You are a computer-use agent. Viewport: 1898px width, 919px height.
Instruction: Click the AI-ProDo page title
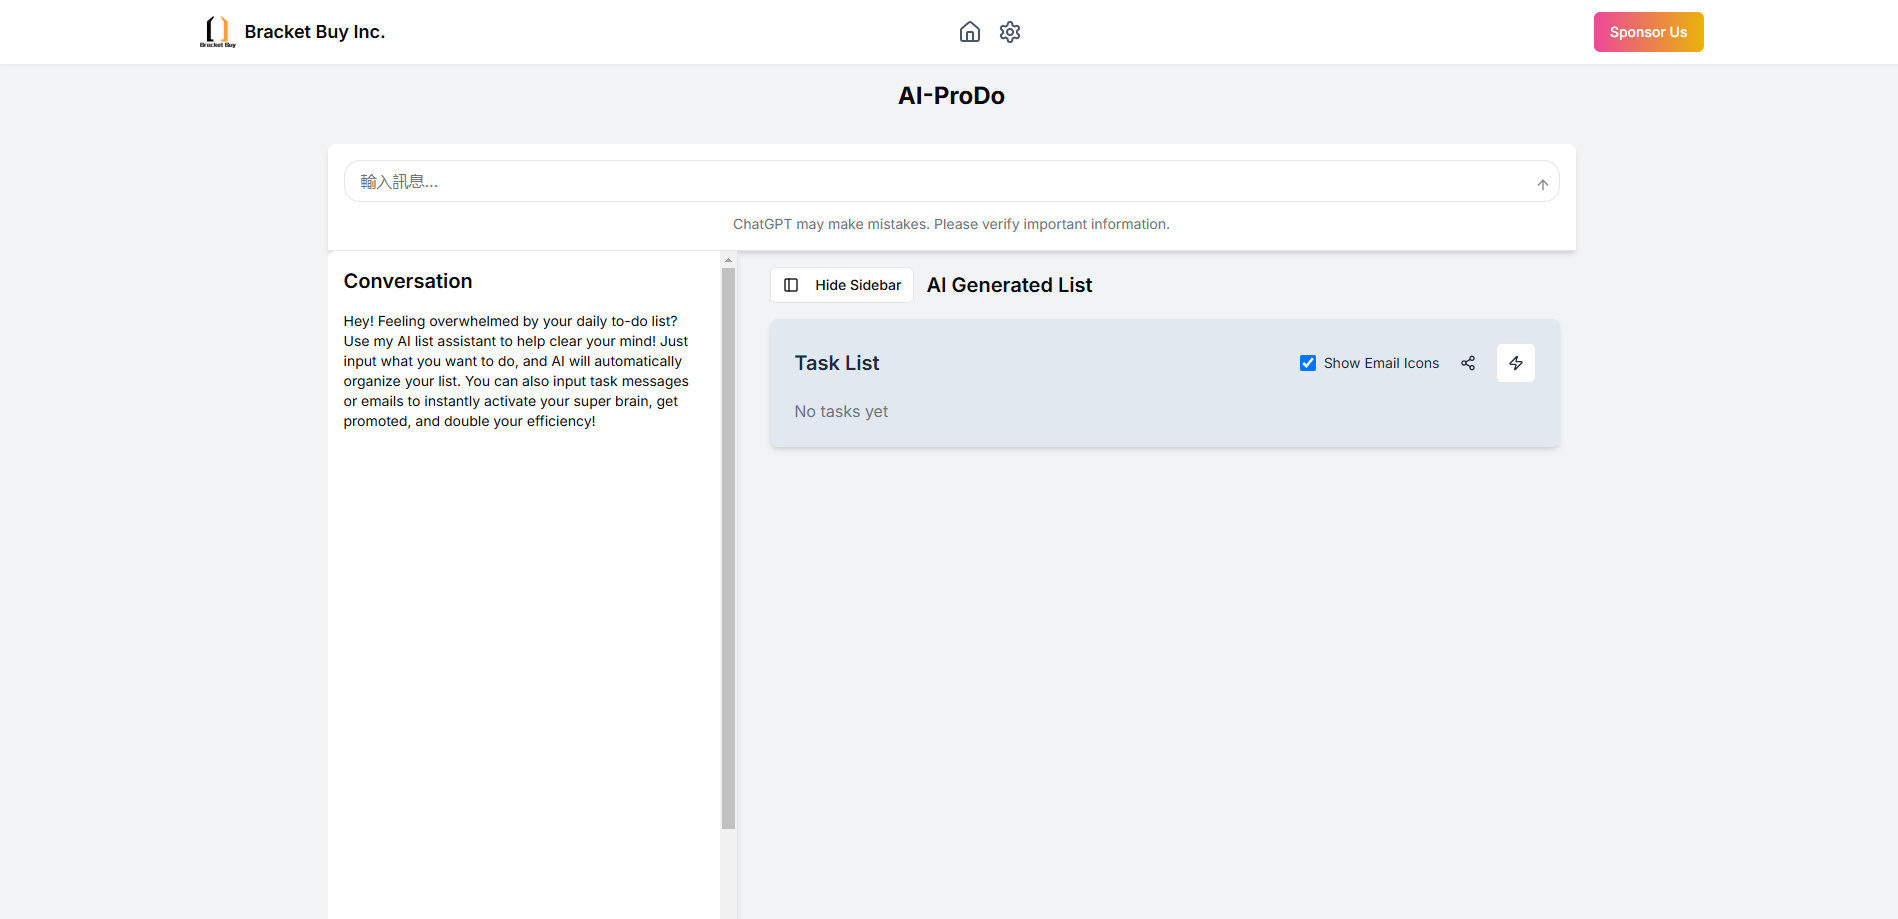click(x=951, y=96)
